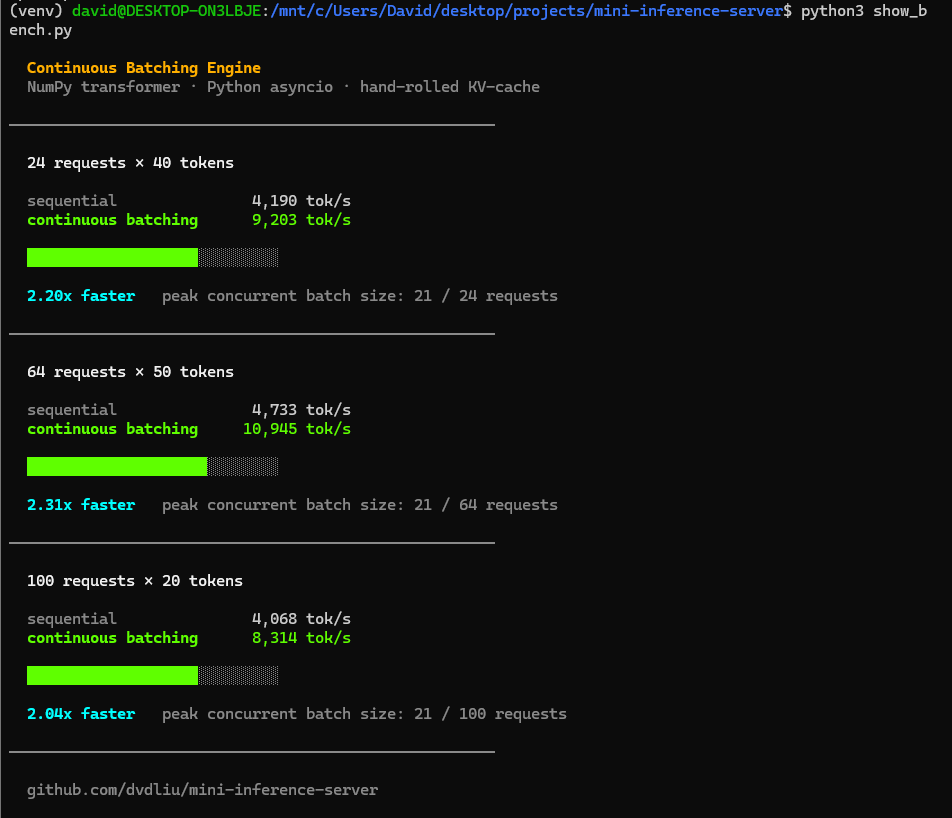Click the 'python3 show_b' command text
This screenshot has width=952, height=818.
point(863,11)
